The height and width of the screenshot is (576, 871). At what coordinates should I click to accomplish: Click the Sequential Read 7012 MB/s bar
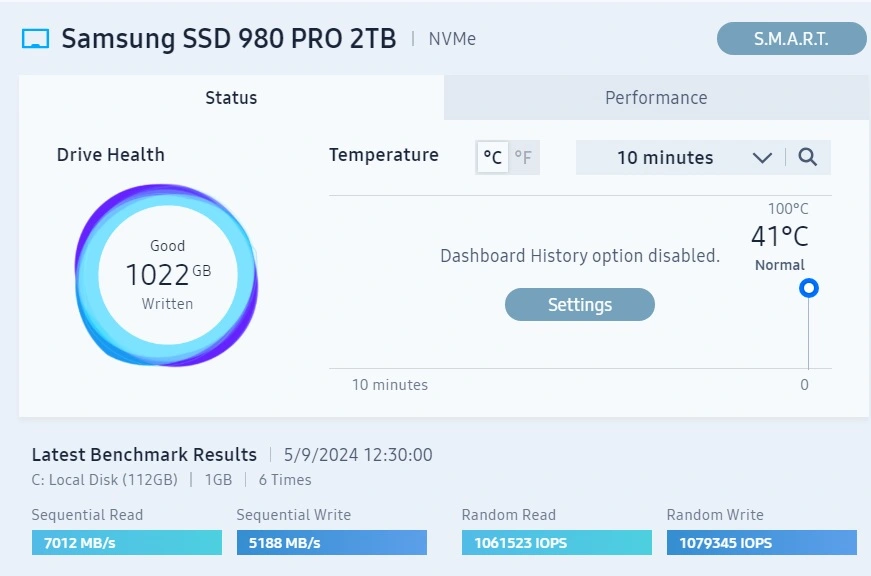tap(127, 543)
